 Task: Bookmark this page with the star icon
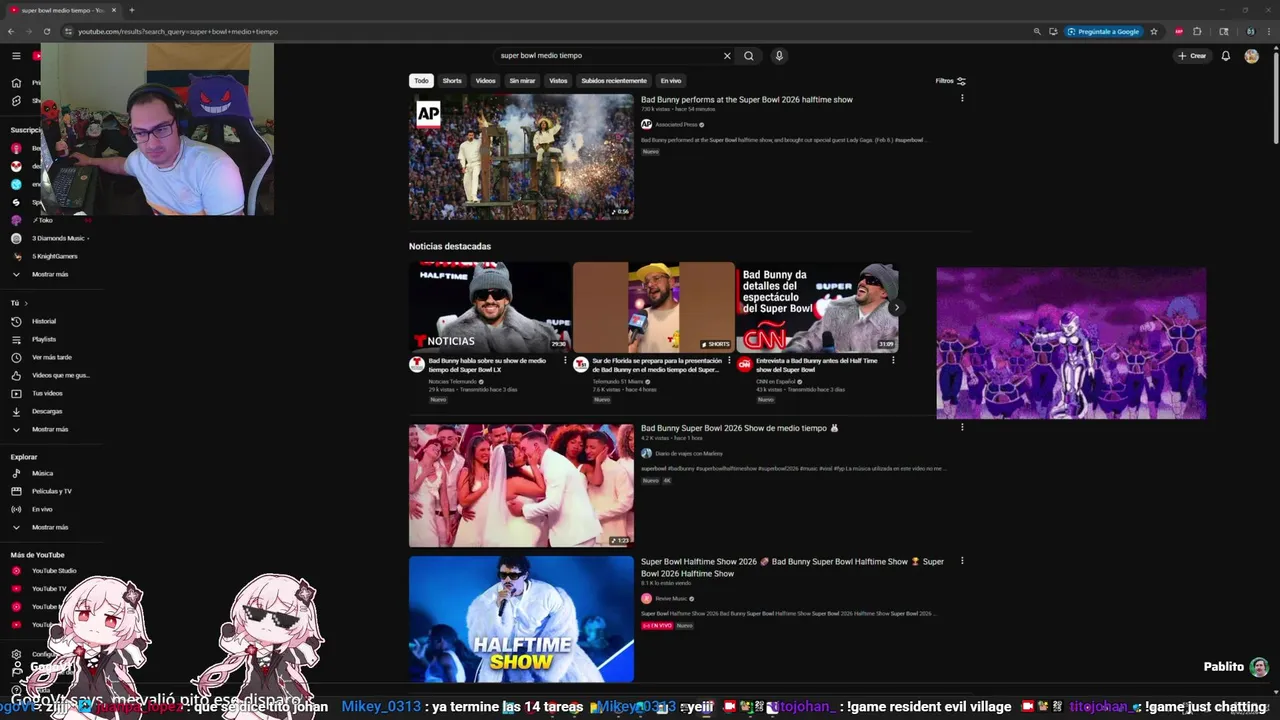[1154, 31]
